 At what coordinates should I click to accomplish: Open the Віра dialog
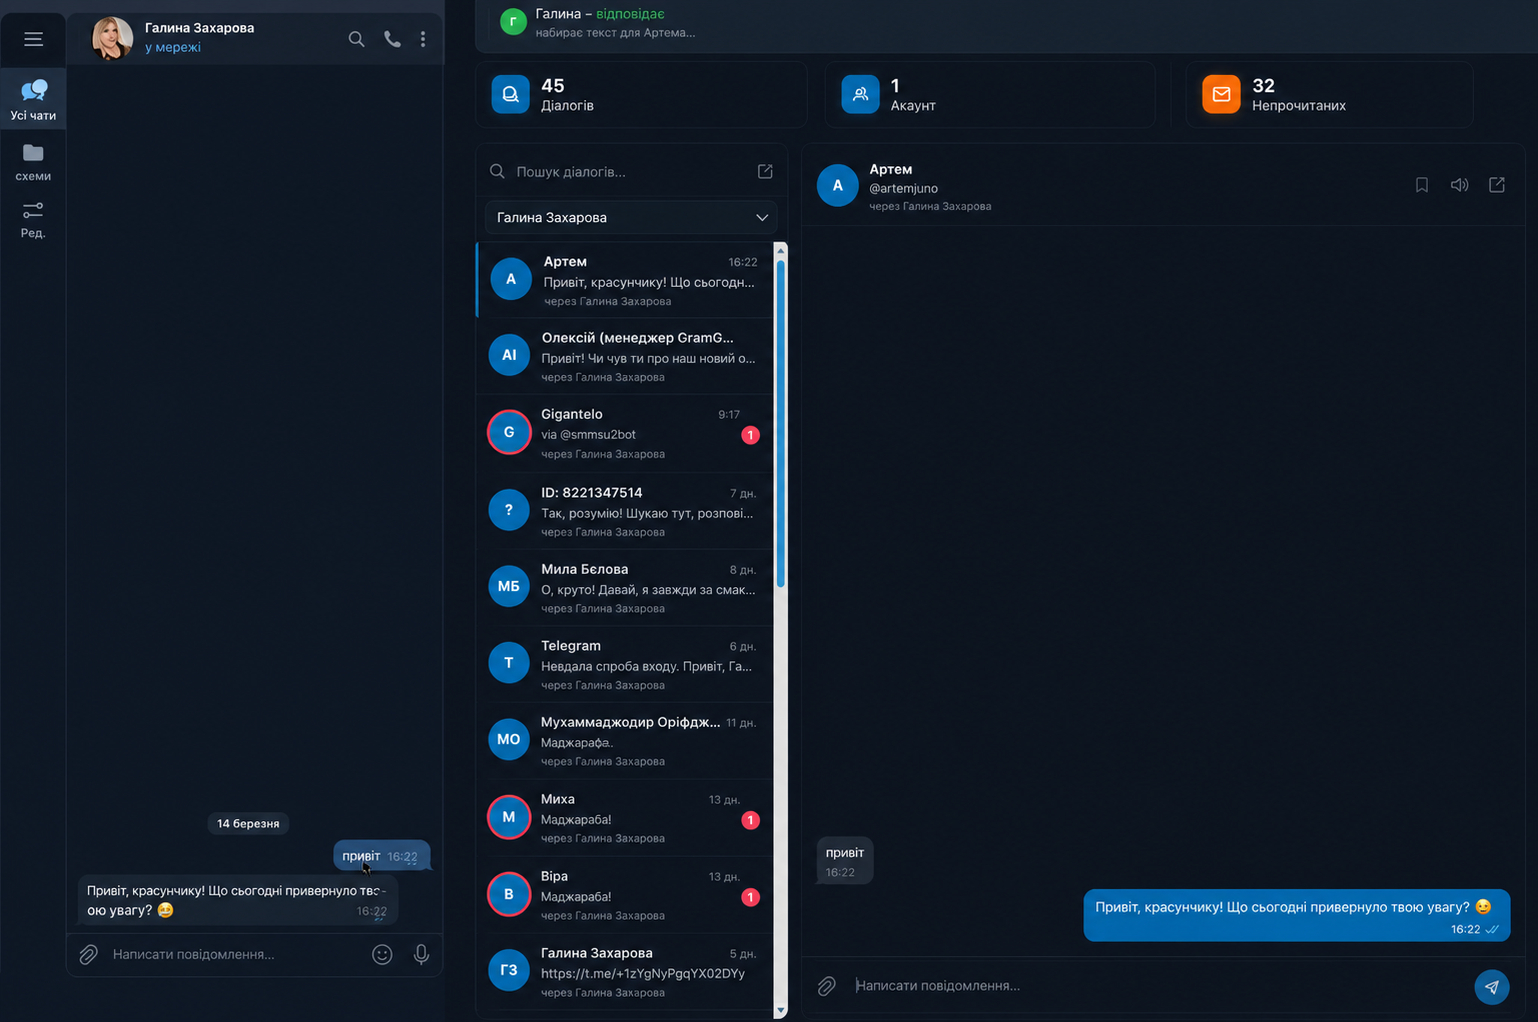pyautogui.click(x=627, y=895)
